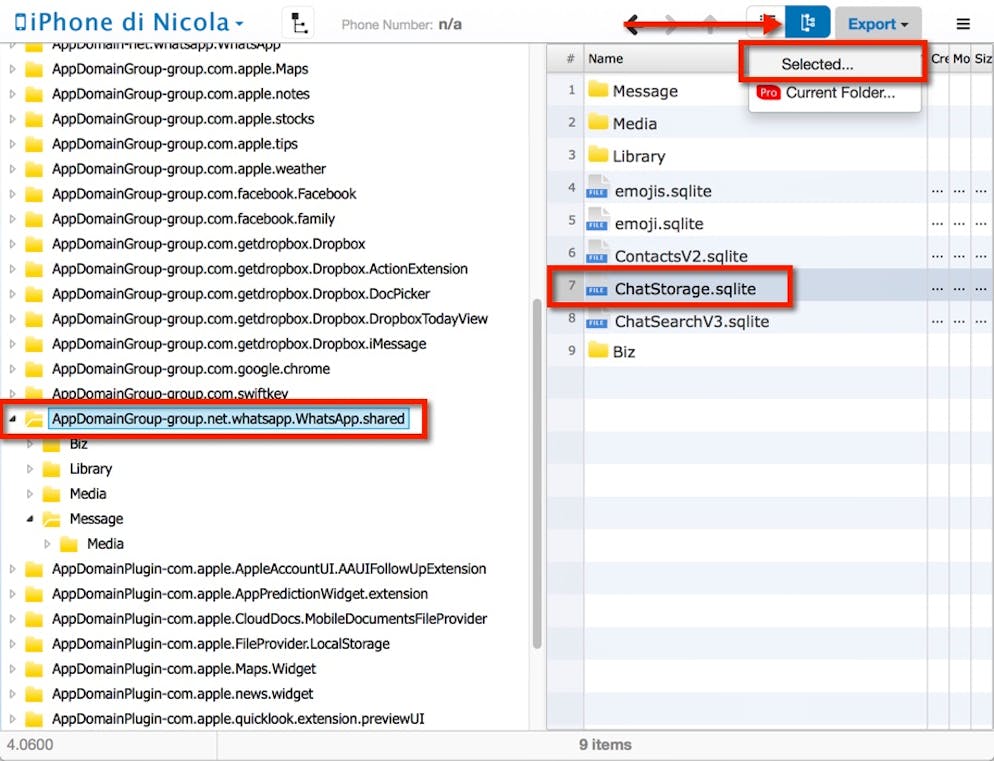Image resolution: width=994 pixels, height=761 pixels.
Task: Click the Message folder icon in tree
Action: [51, 519]
